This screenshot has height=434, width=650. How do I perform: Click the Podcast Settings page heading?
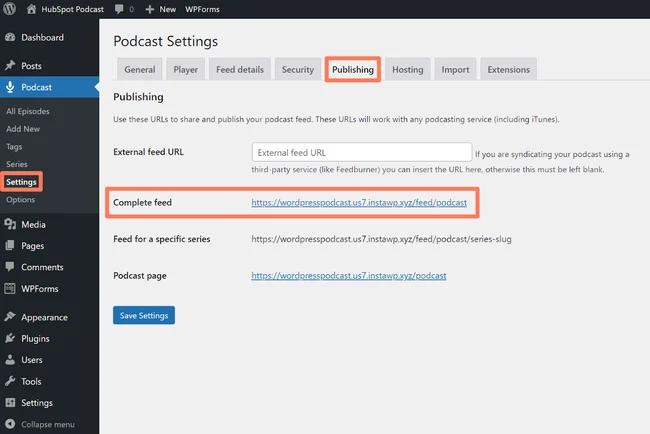pos(165,41)
